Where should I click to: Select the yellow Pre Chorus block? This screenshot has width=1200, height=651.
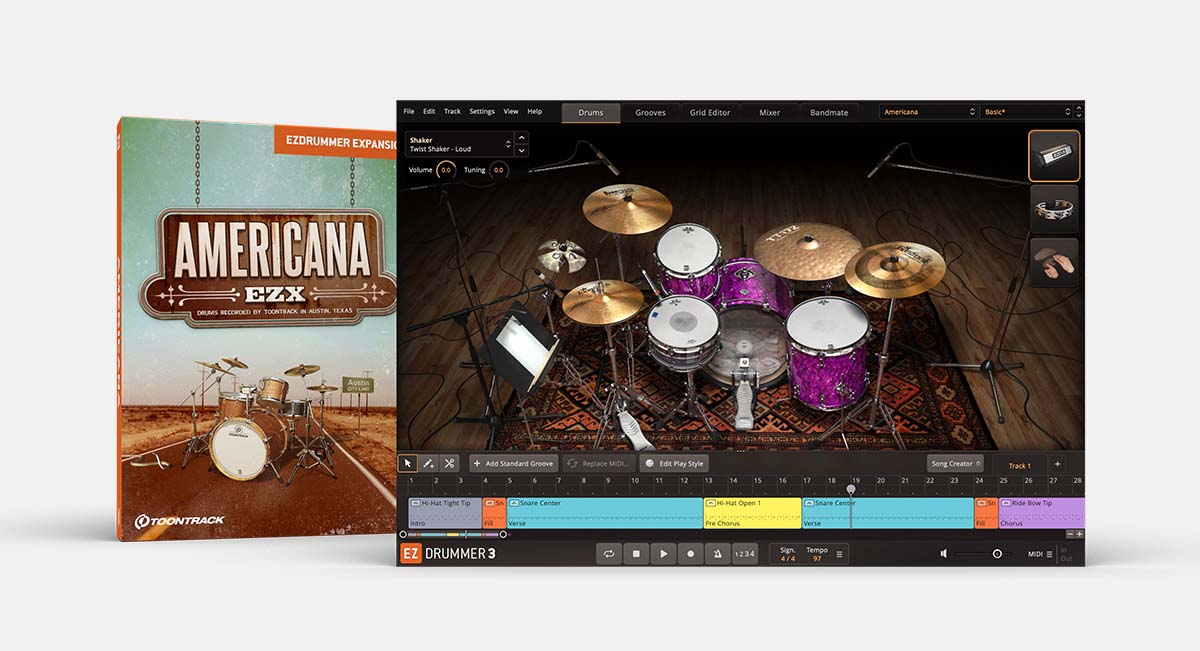tap(753, 513)
